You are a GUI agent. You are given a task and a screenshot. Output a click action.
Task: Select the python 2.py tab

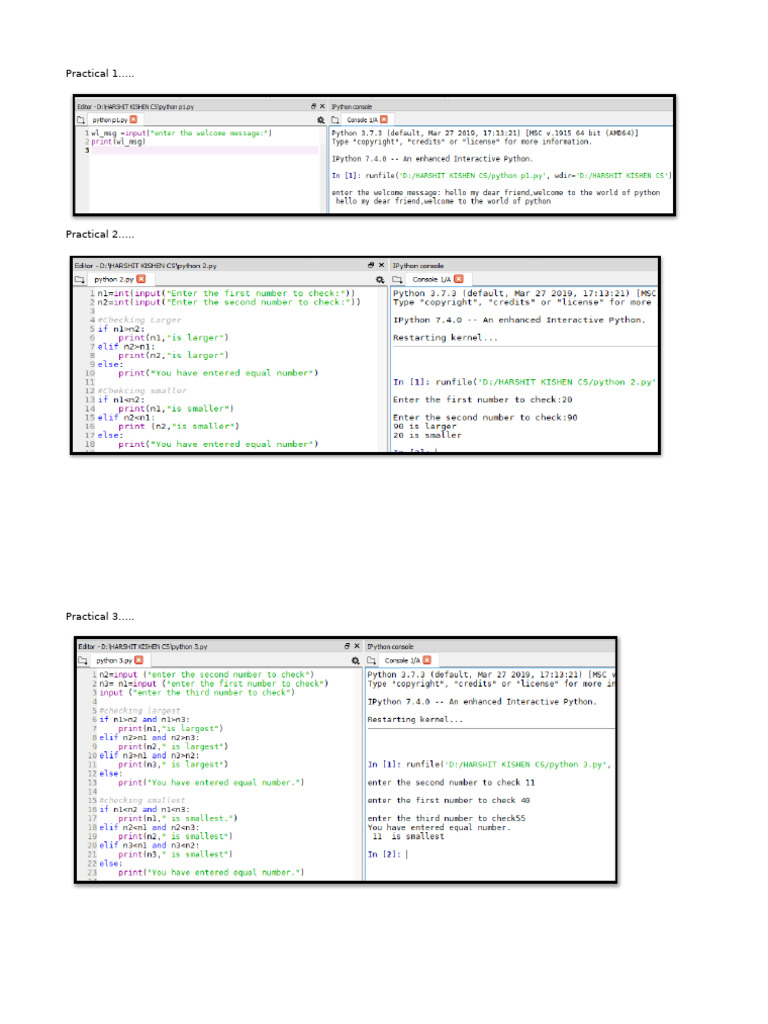114,280
